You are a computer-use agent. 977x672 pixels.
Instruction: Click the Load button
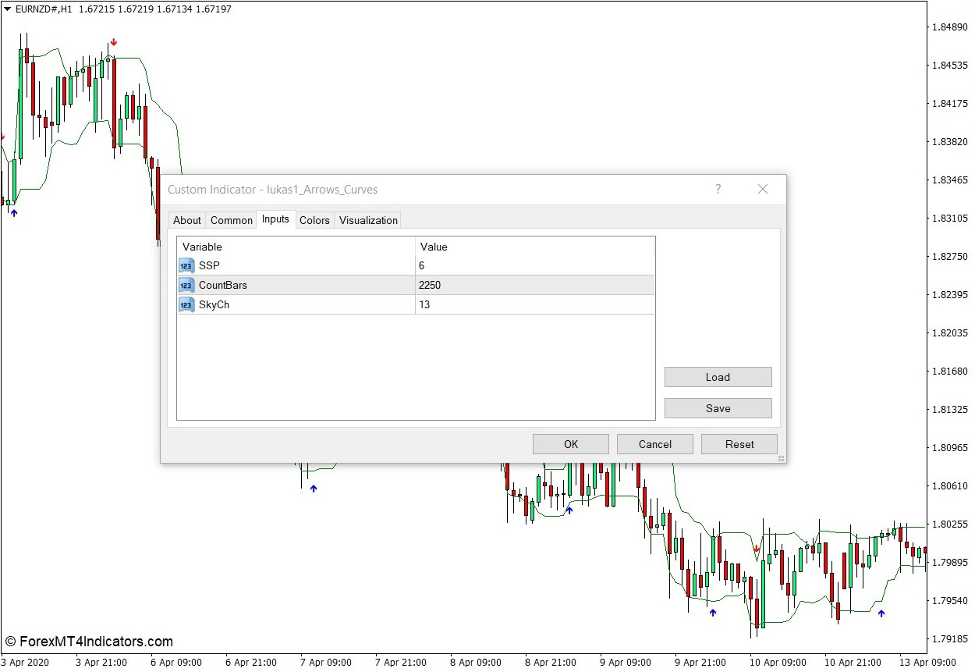[x=717, y=377]
